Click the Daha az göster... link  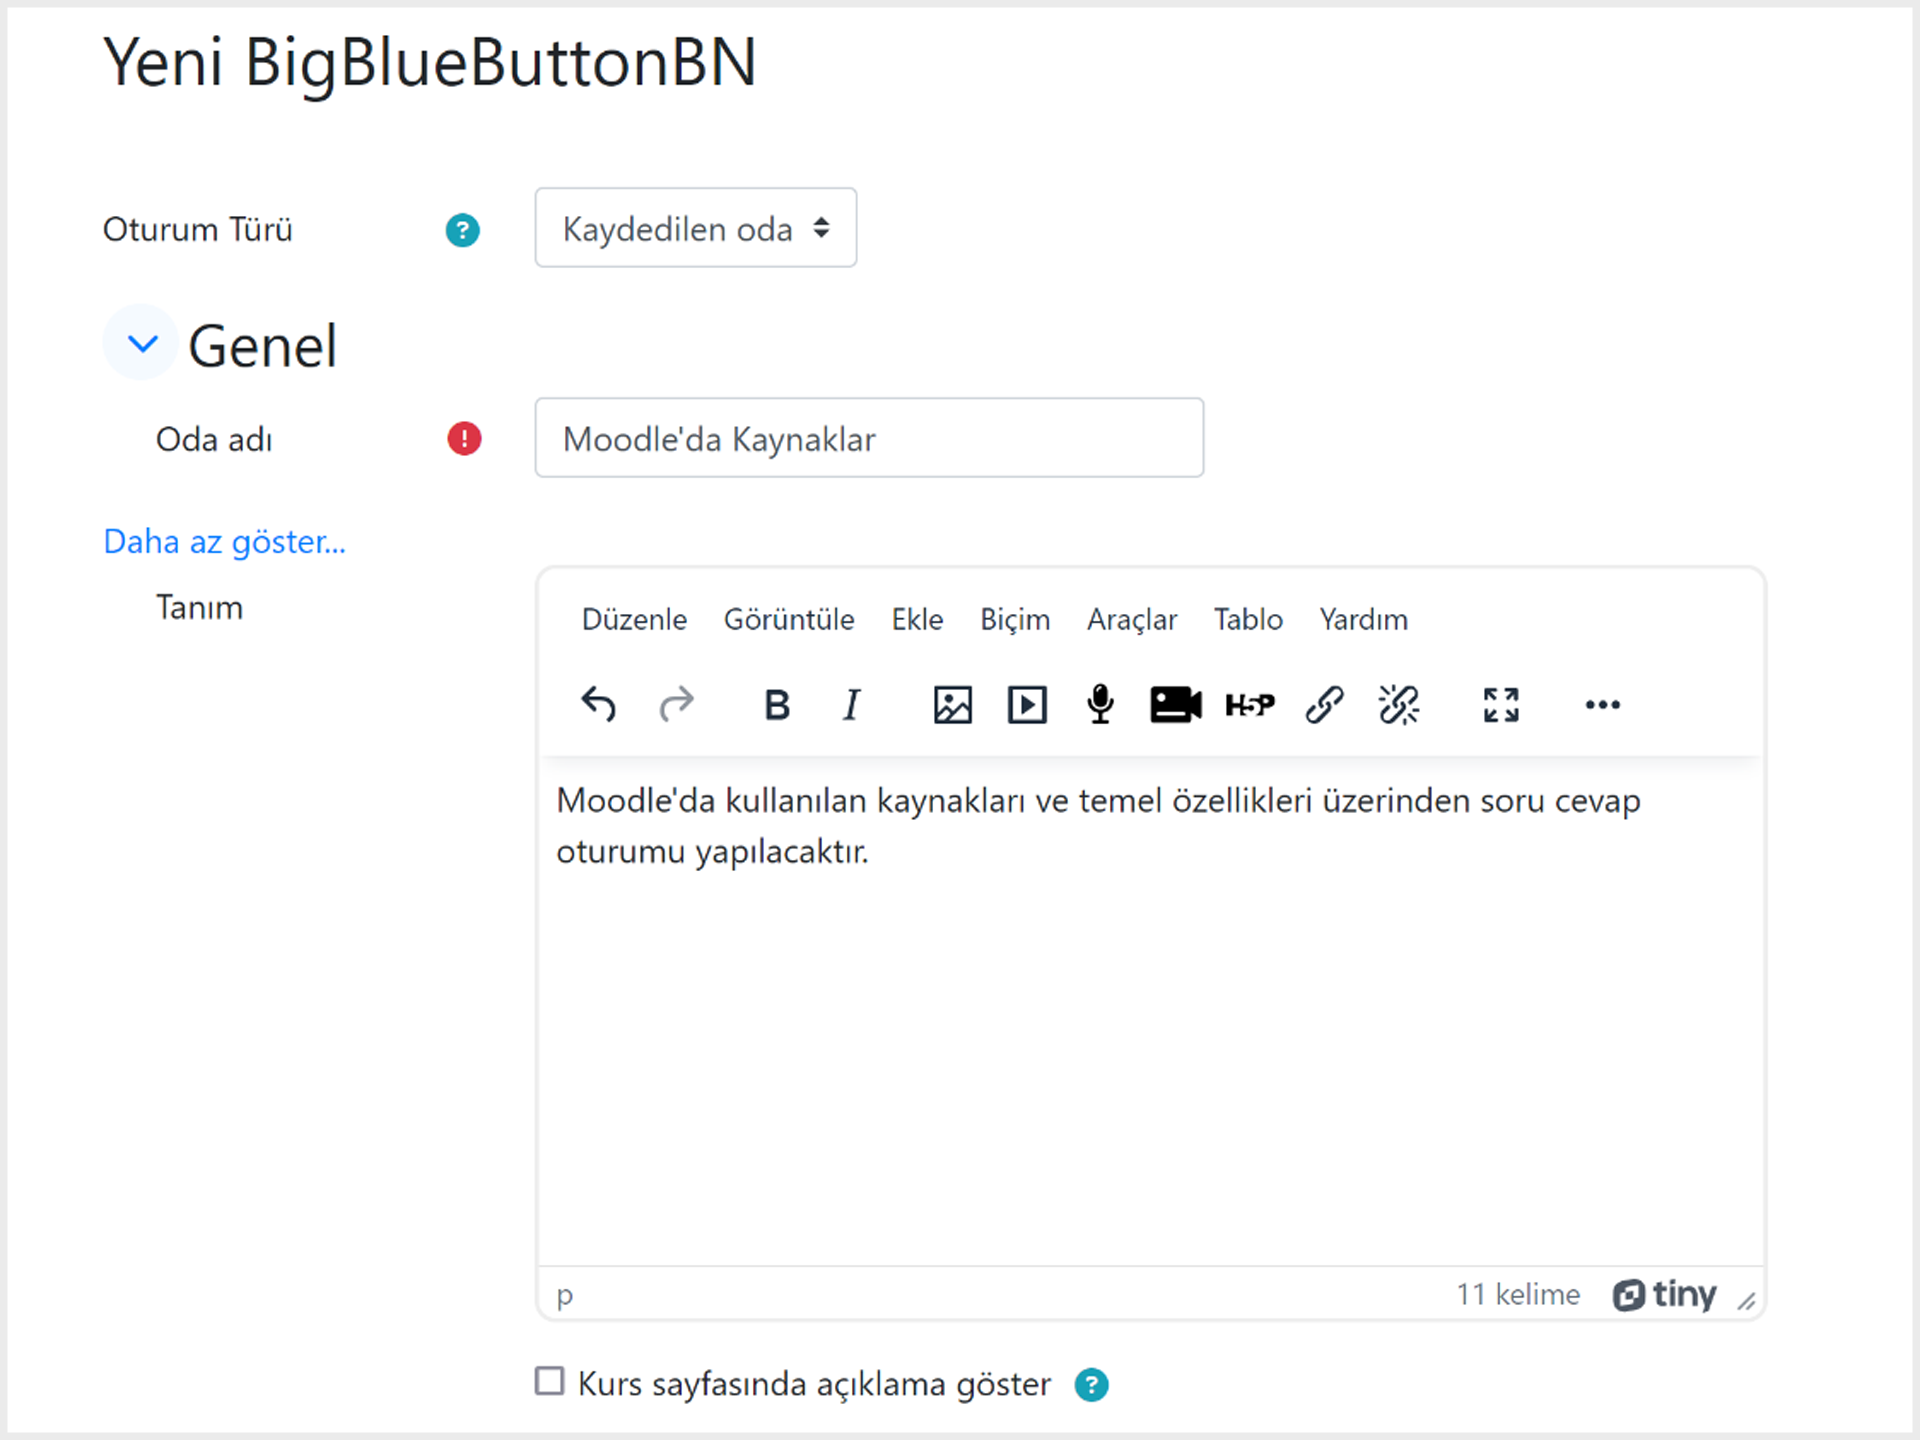(x=225, y=542)
